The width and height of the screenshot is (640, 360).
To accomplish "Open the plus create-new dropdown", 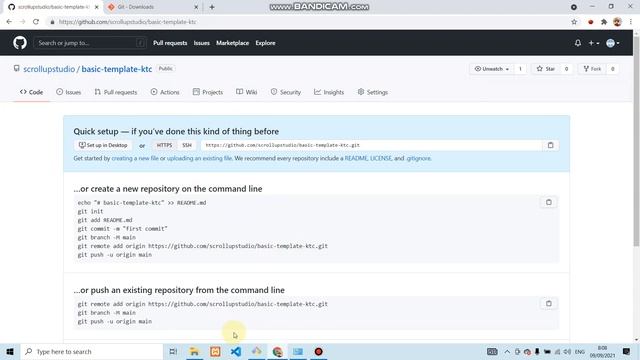I will (593, 43).
